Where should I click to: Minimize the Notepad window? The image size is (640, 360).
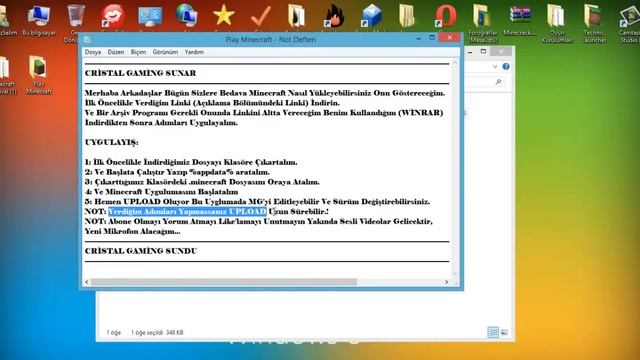coord(418,38)
